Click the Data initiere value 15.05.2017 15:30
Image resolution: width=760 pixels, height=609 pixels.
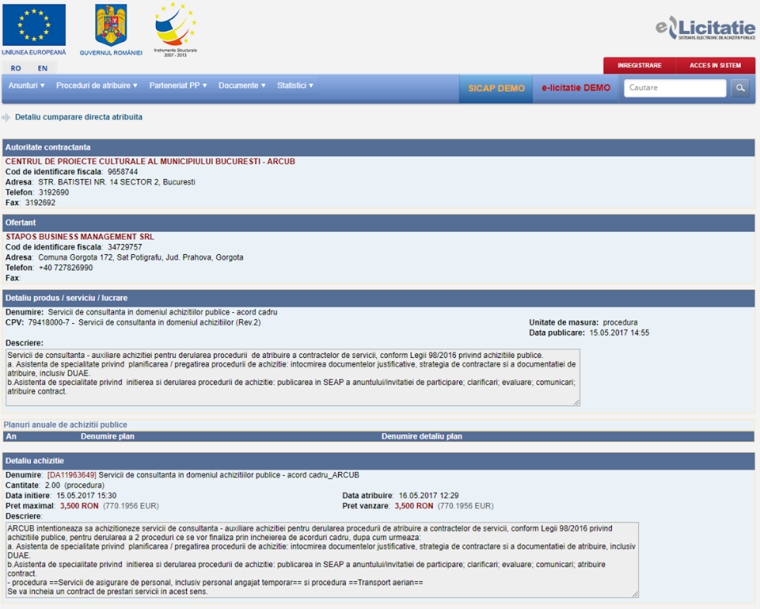tap(86, 496)
